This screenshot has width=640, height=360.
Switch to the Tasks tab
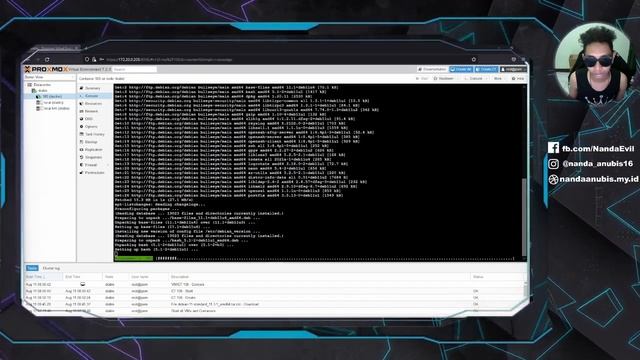[32, 268]
